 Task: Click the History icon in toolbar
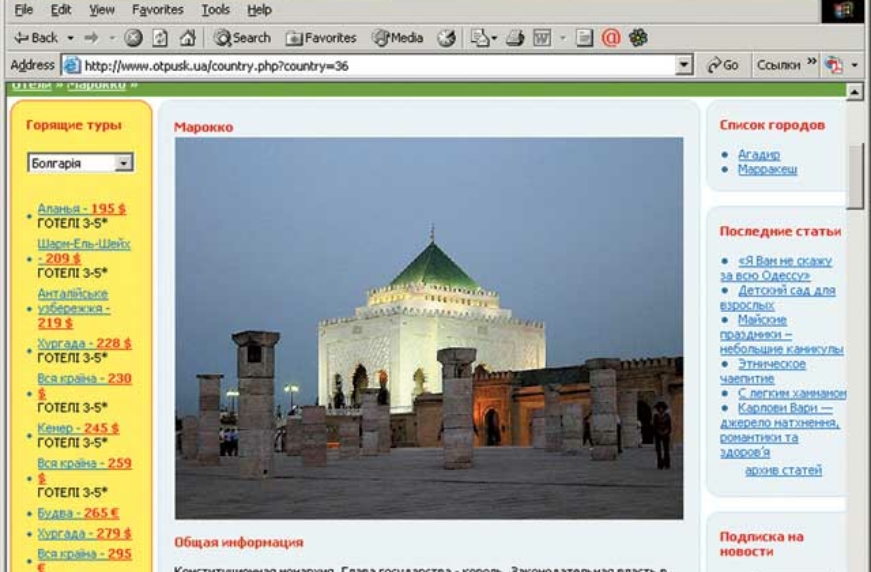446,38
